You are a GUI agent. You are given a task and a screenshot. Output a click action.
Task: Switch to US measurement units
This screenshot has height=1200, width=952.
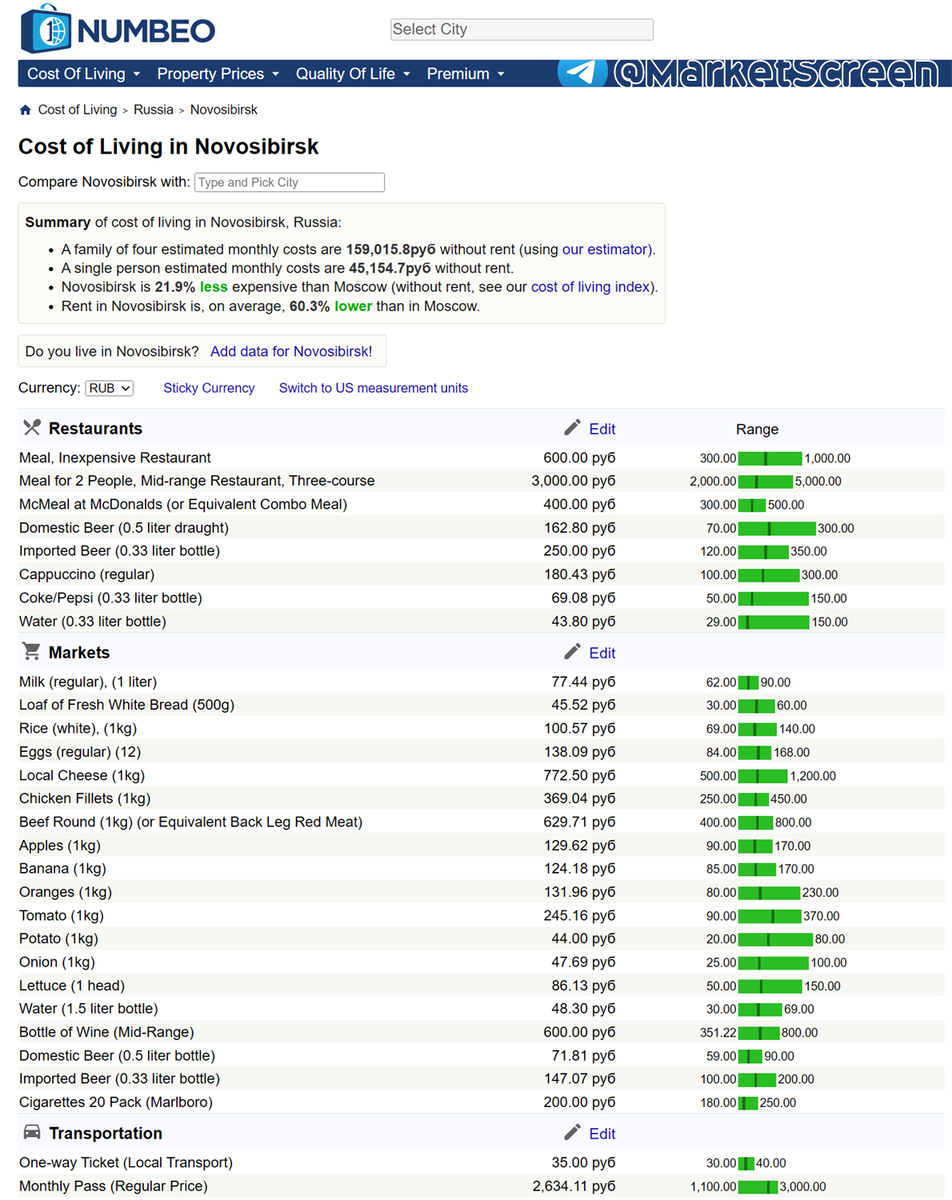373,388
